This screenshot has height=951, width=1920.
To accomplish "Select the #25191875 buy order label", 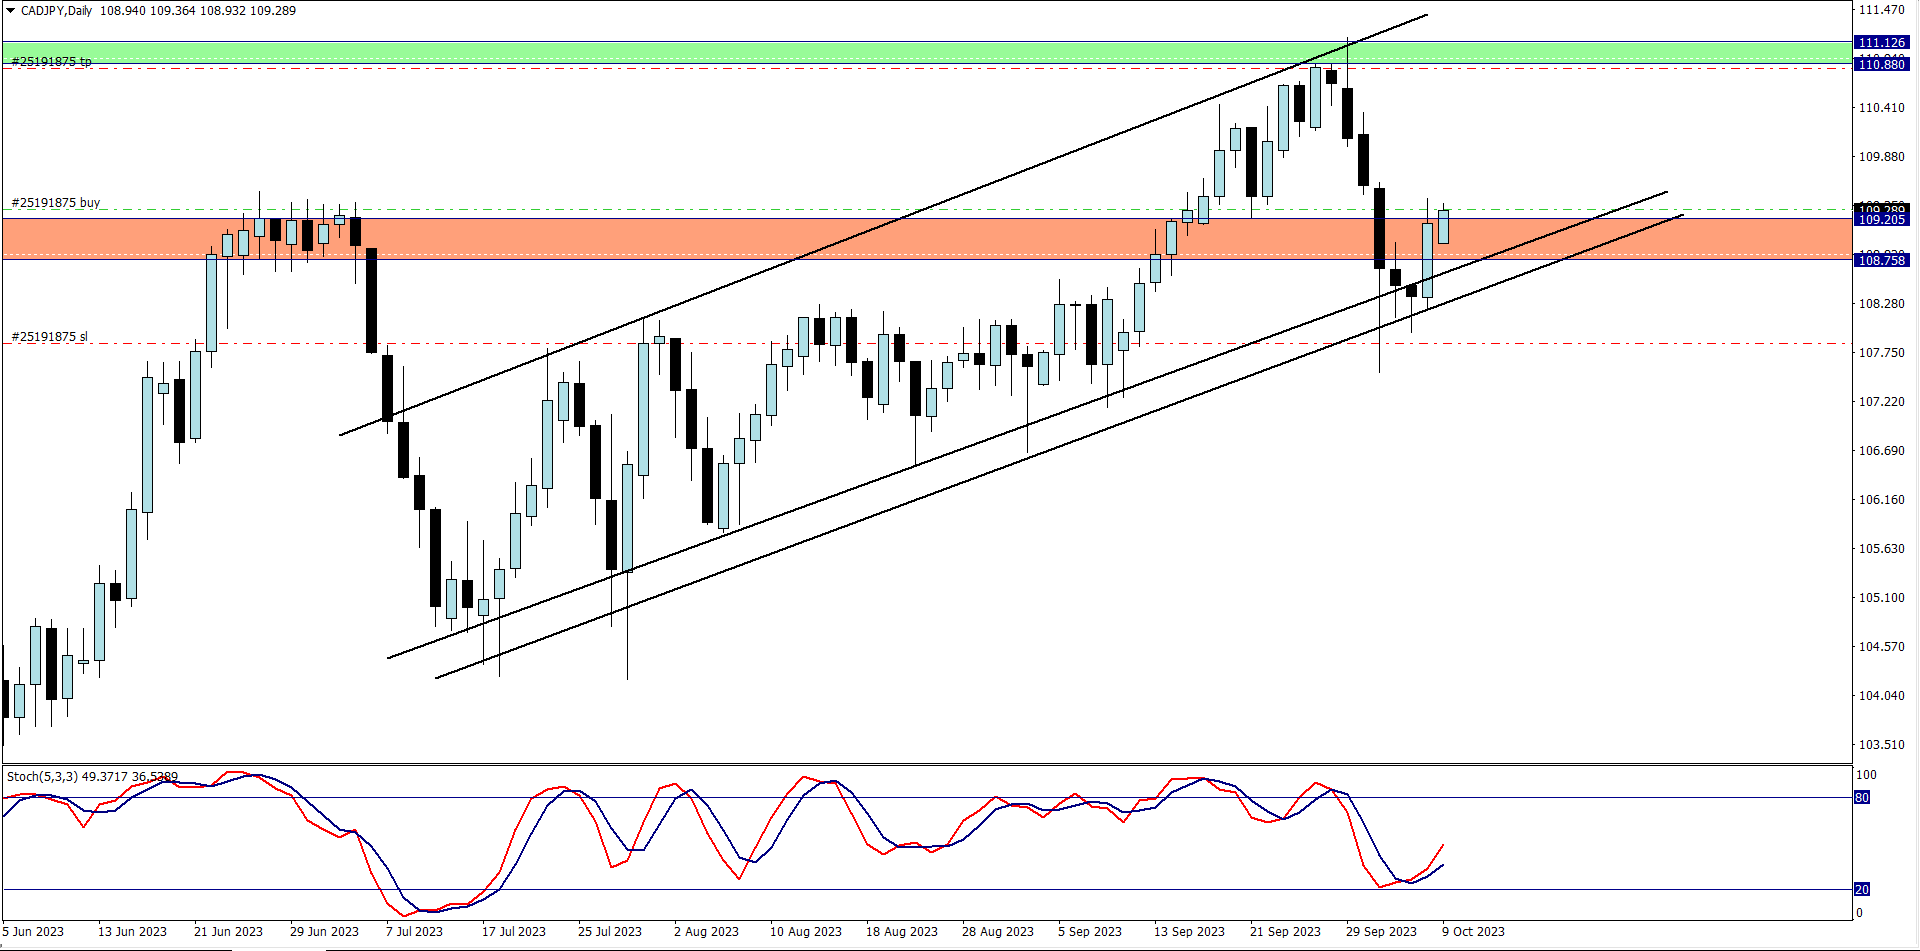I will pos(55,203).
